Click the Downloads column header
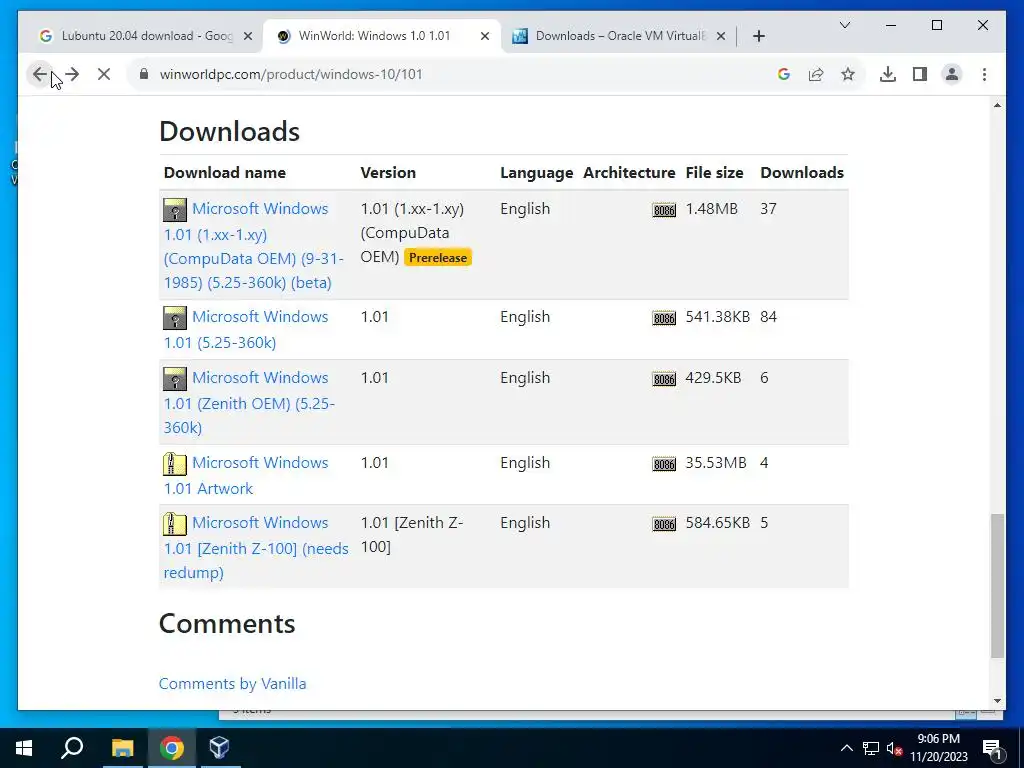This screenshot has width=1024, height=768. coord(802,172)
